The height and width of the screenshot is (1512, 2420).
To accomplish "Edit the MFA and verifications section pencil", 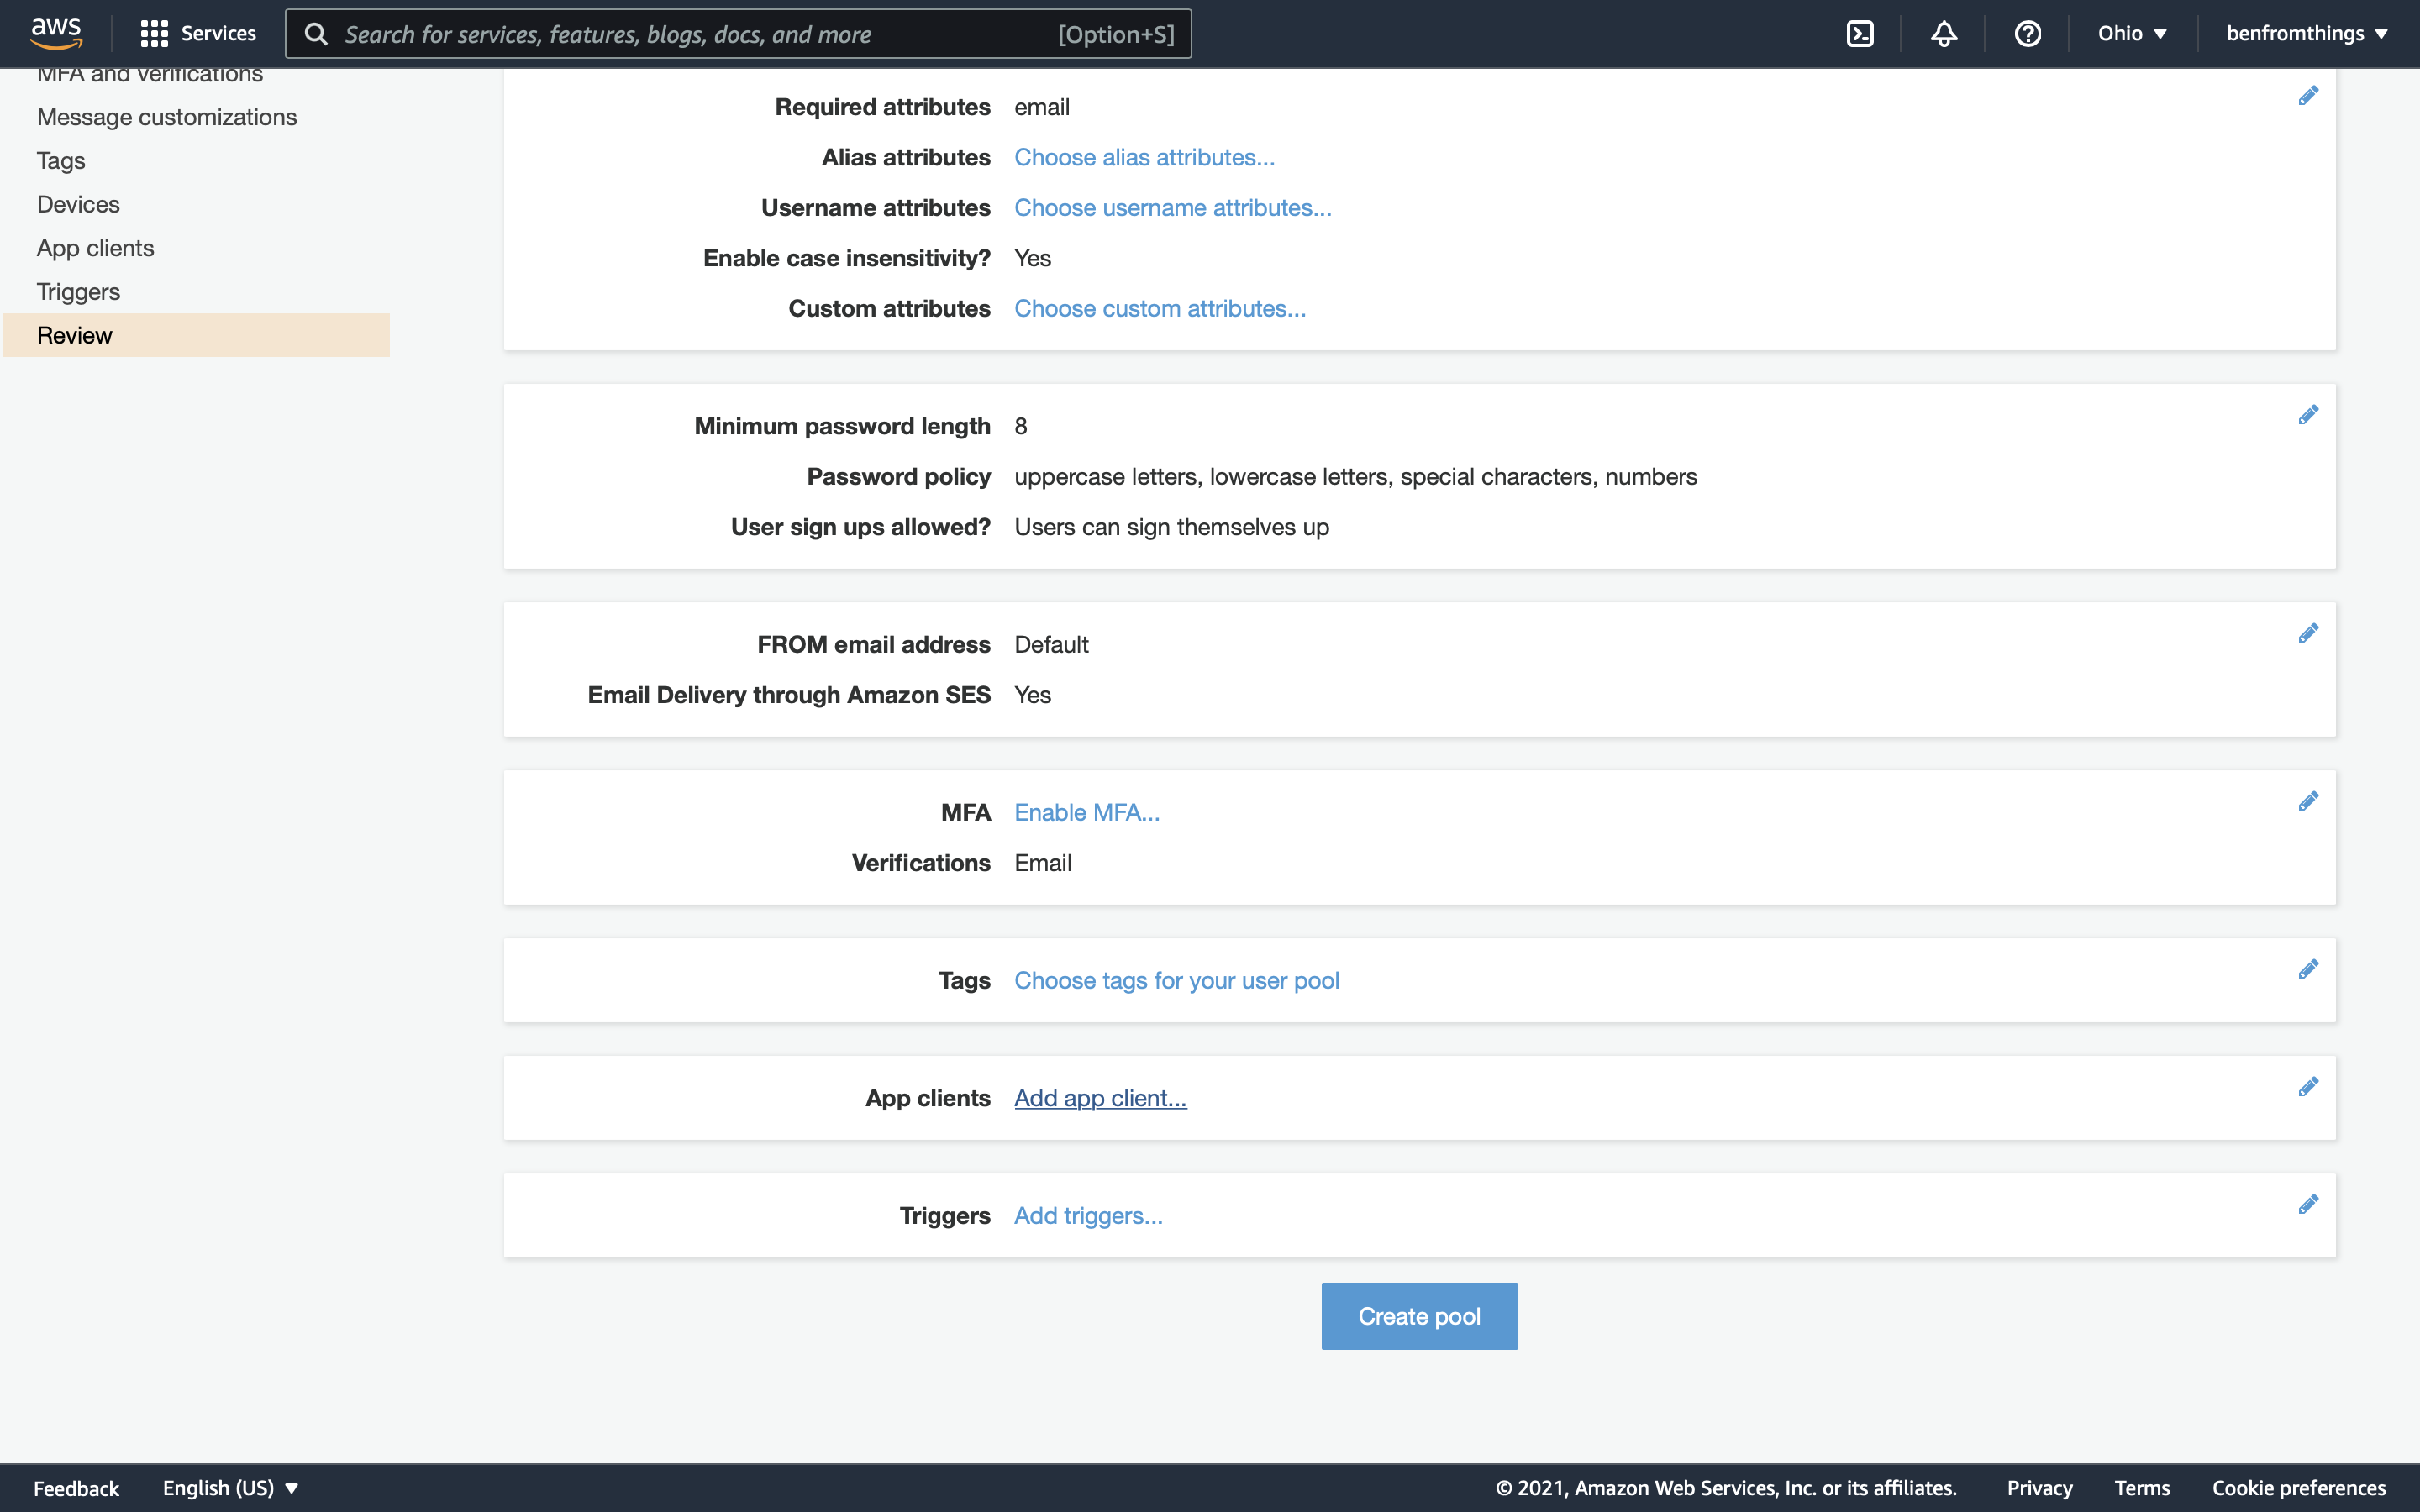I will [x=2308, y=801].
